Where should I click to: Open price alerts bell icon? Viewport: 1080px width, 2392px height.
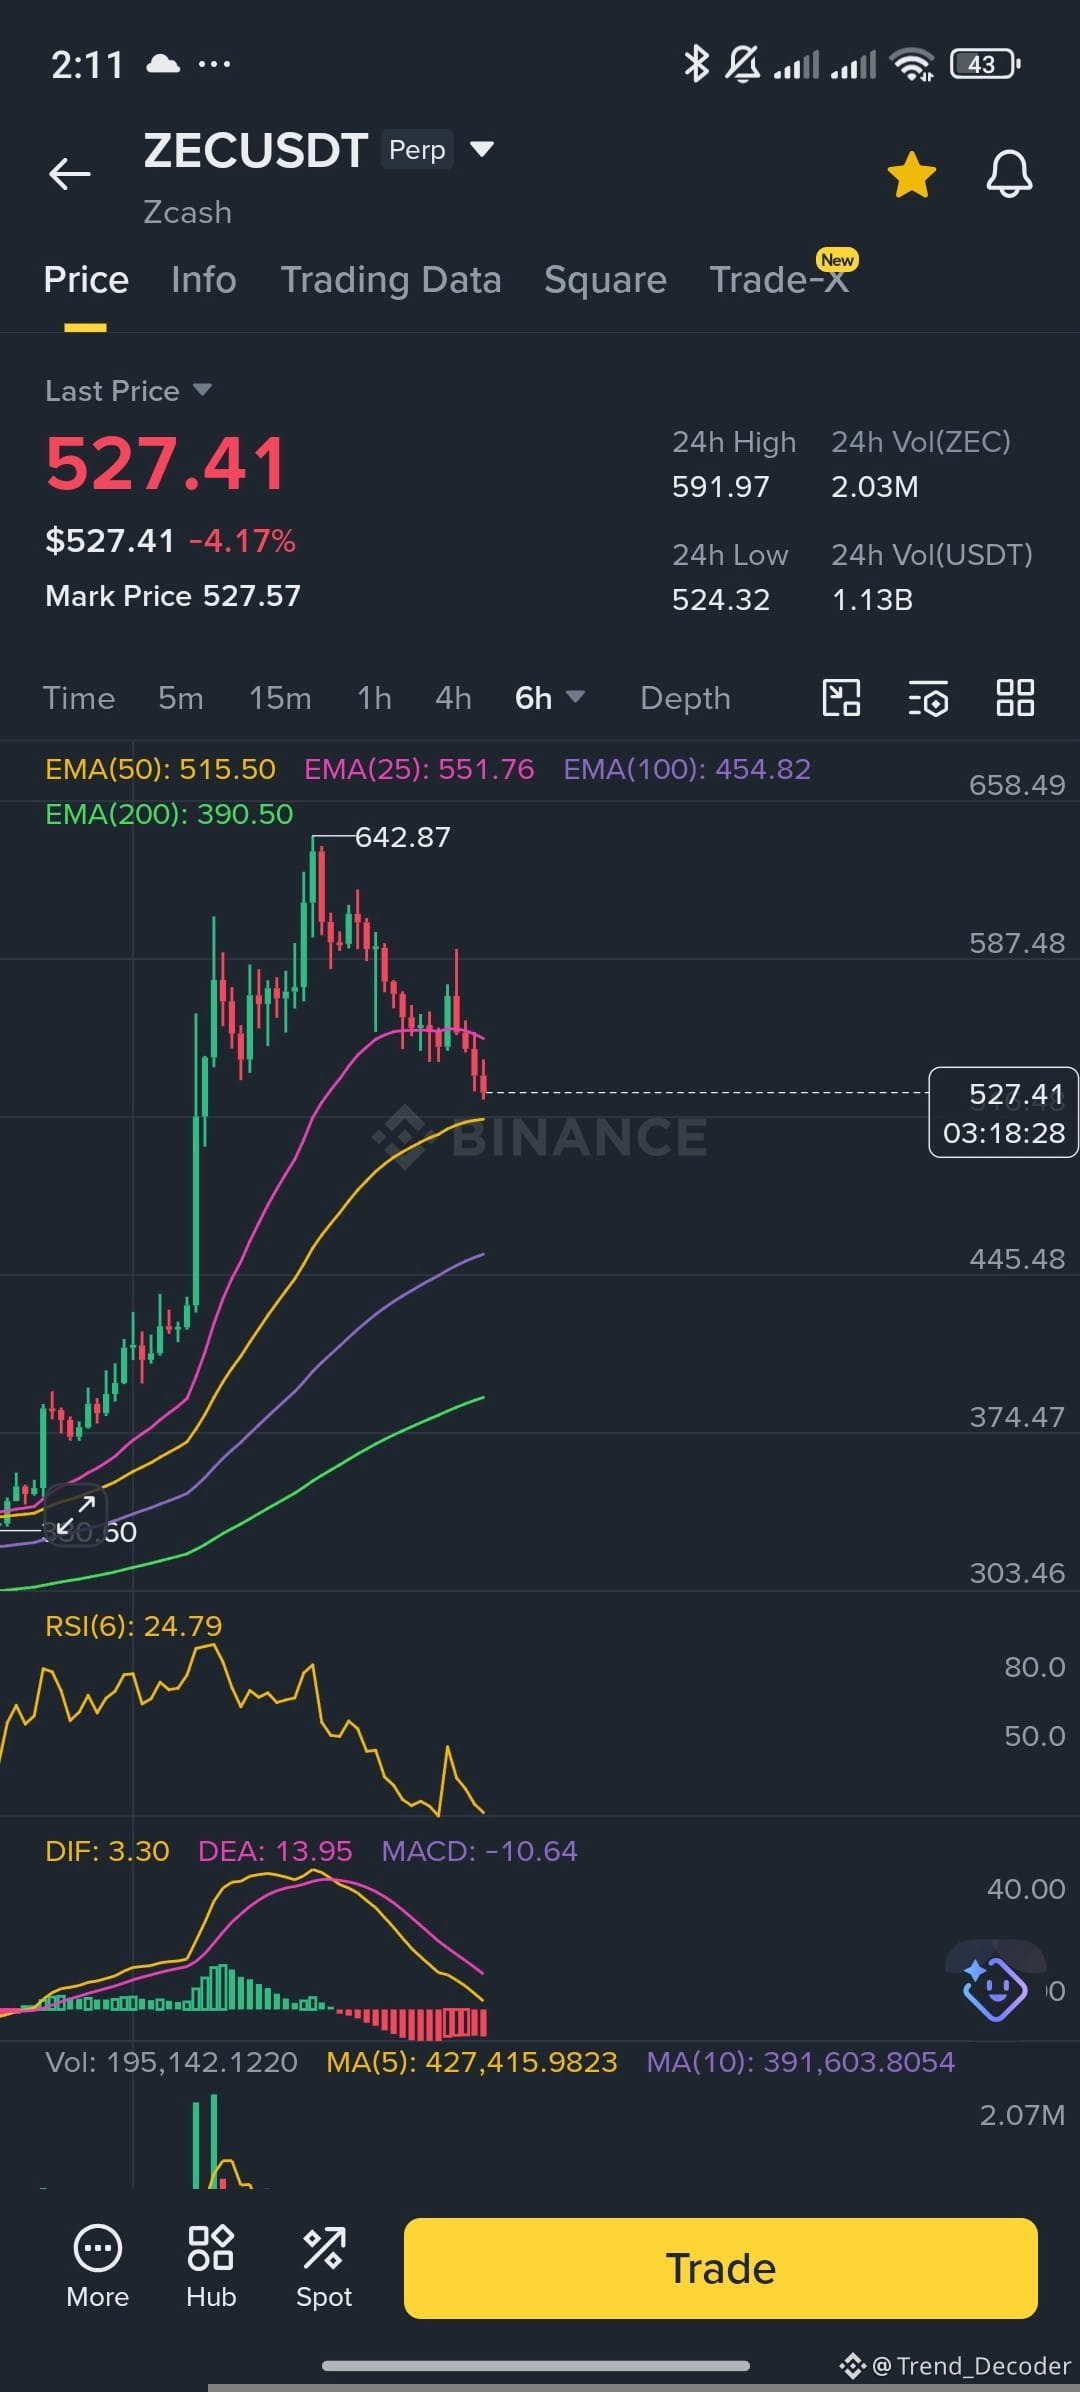pyautogui.click(x=1009, y=174)
